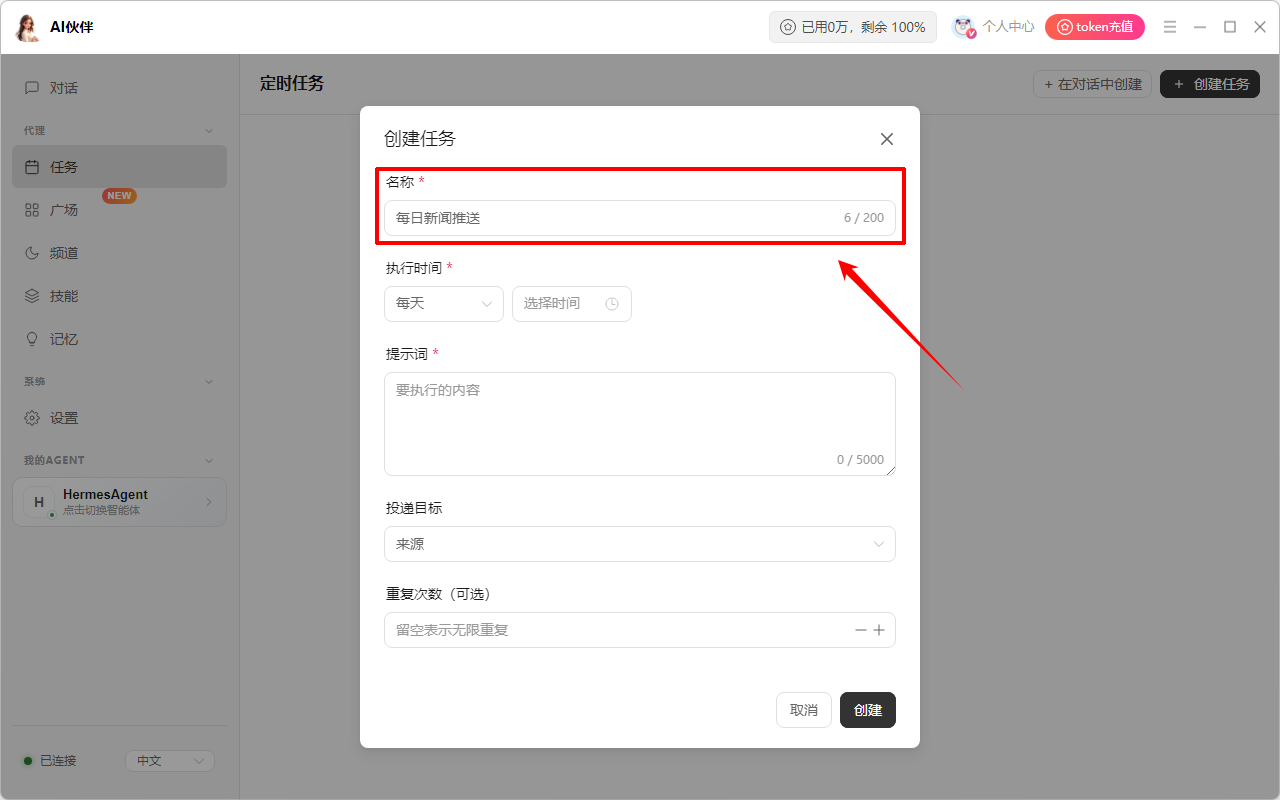Increase repeat count with plus button
Screen dimensions: 1280x800
[879, 630]
